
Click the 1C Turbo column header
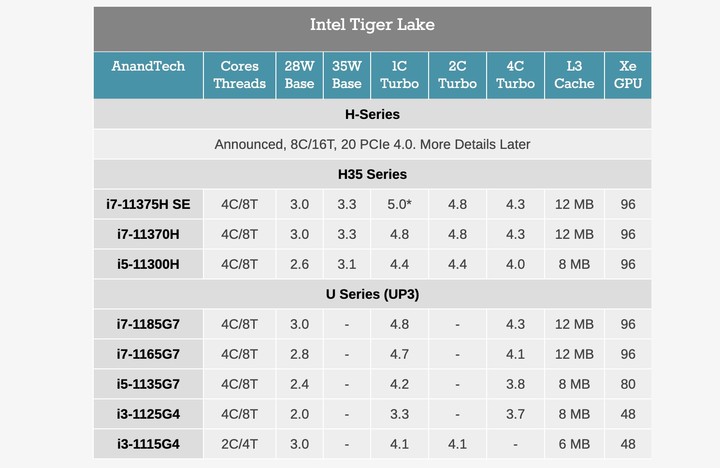(x=399, y=75)
